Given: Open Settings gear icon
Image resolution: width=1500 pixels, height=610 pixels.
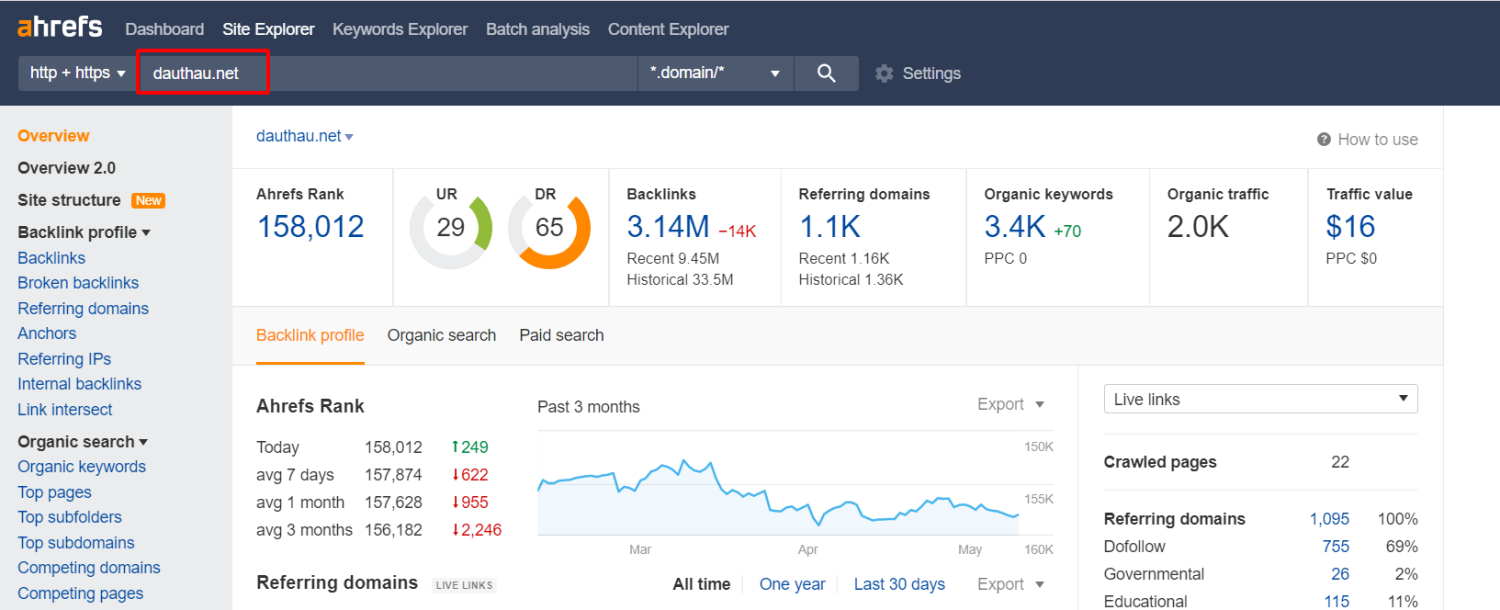Looking at the screenshot, I should click(884, 73).
